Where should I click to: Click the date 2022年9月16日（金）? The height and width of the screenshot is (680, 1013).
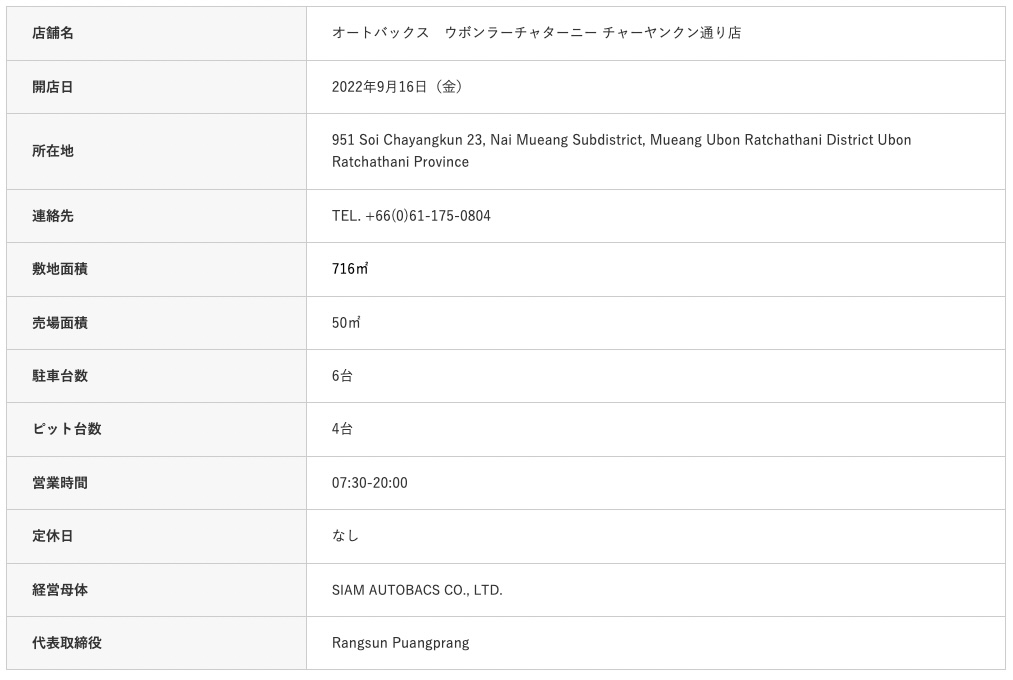coord(397,87)
